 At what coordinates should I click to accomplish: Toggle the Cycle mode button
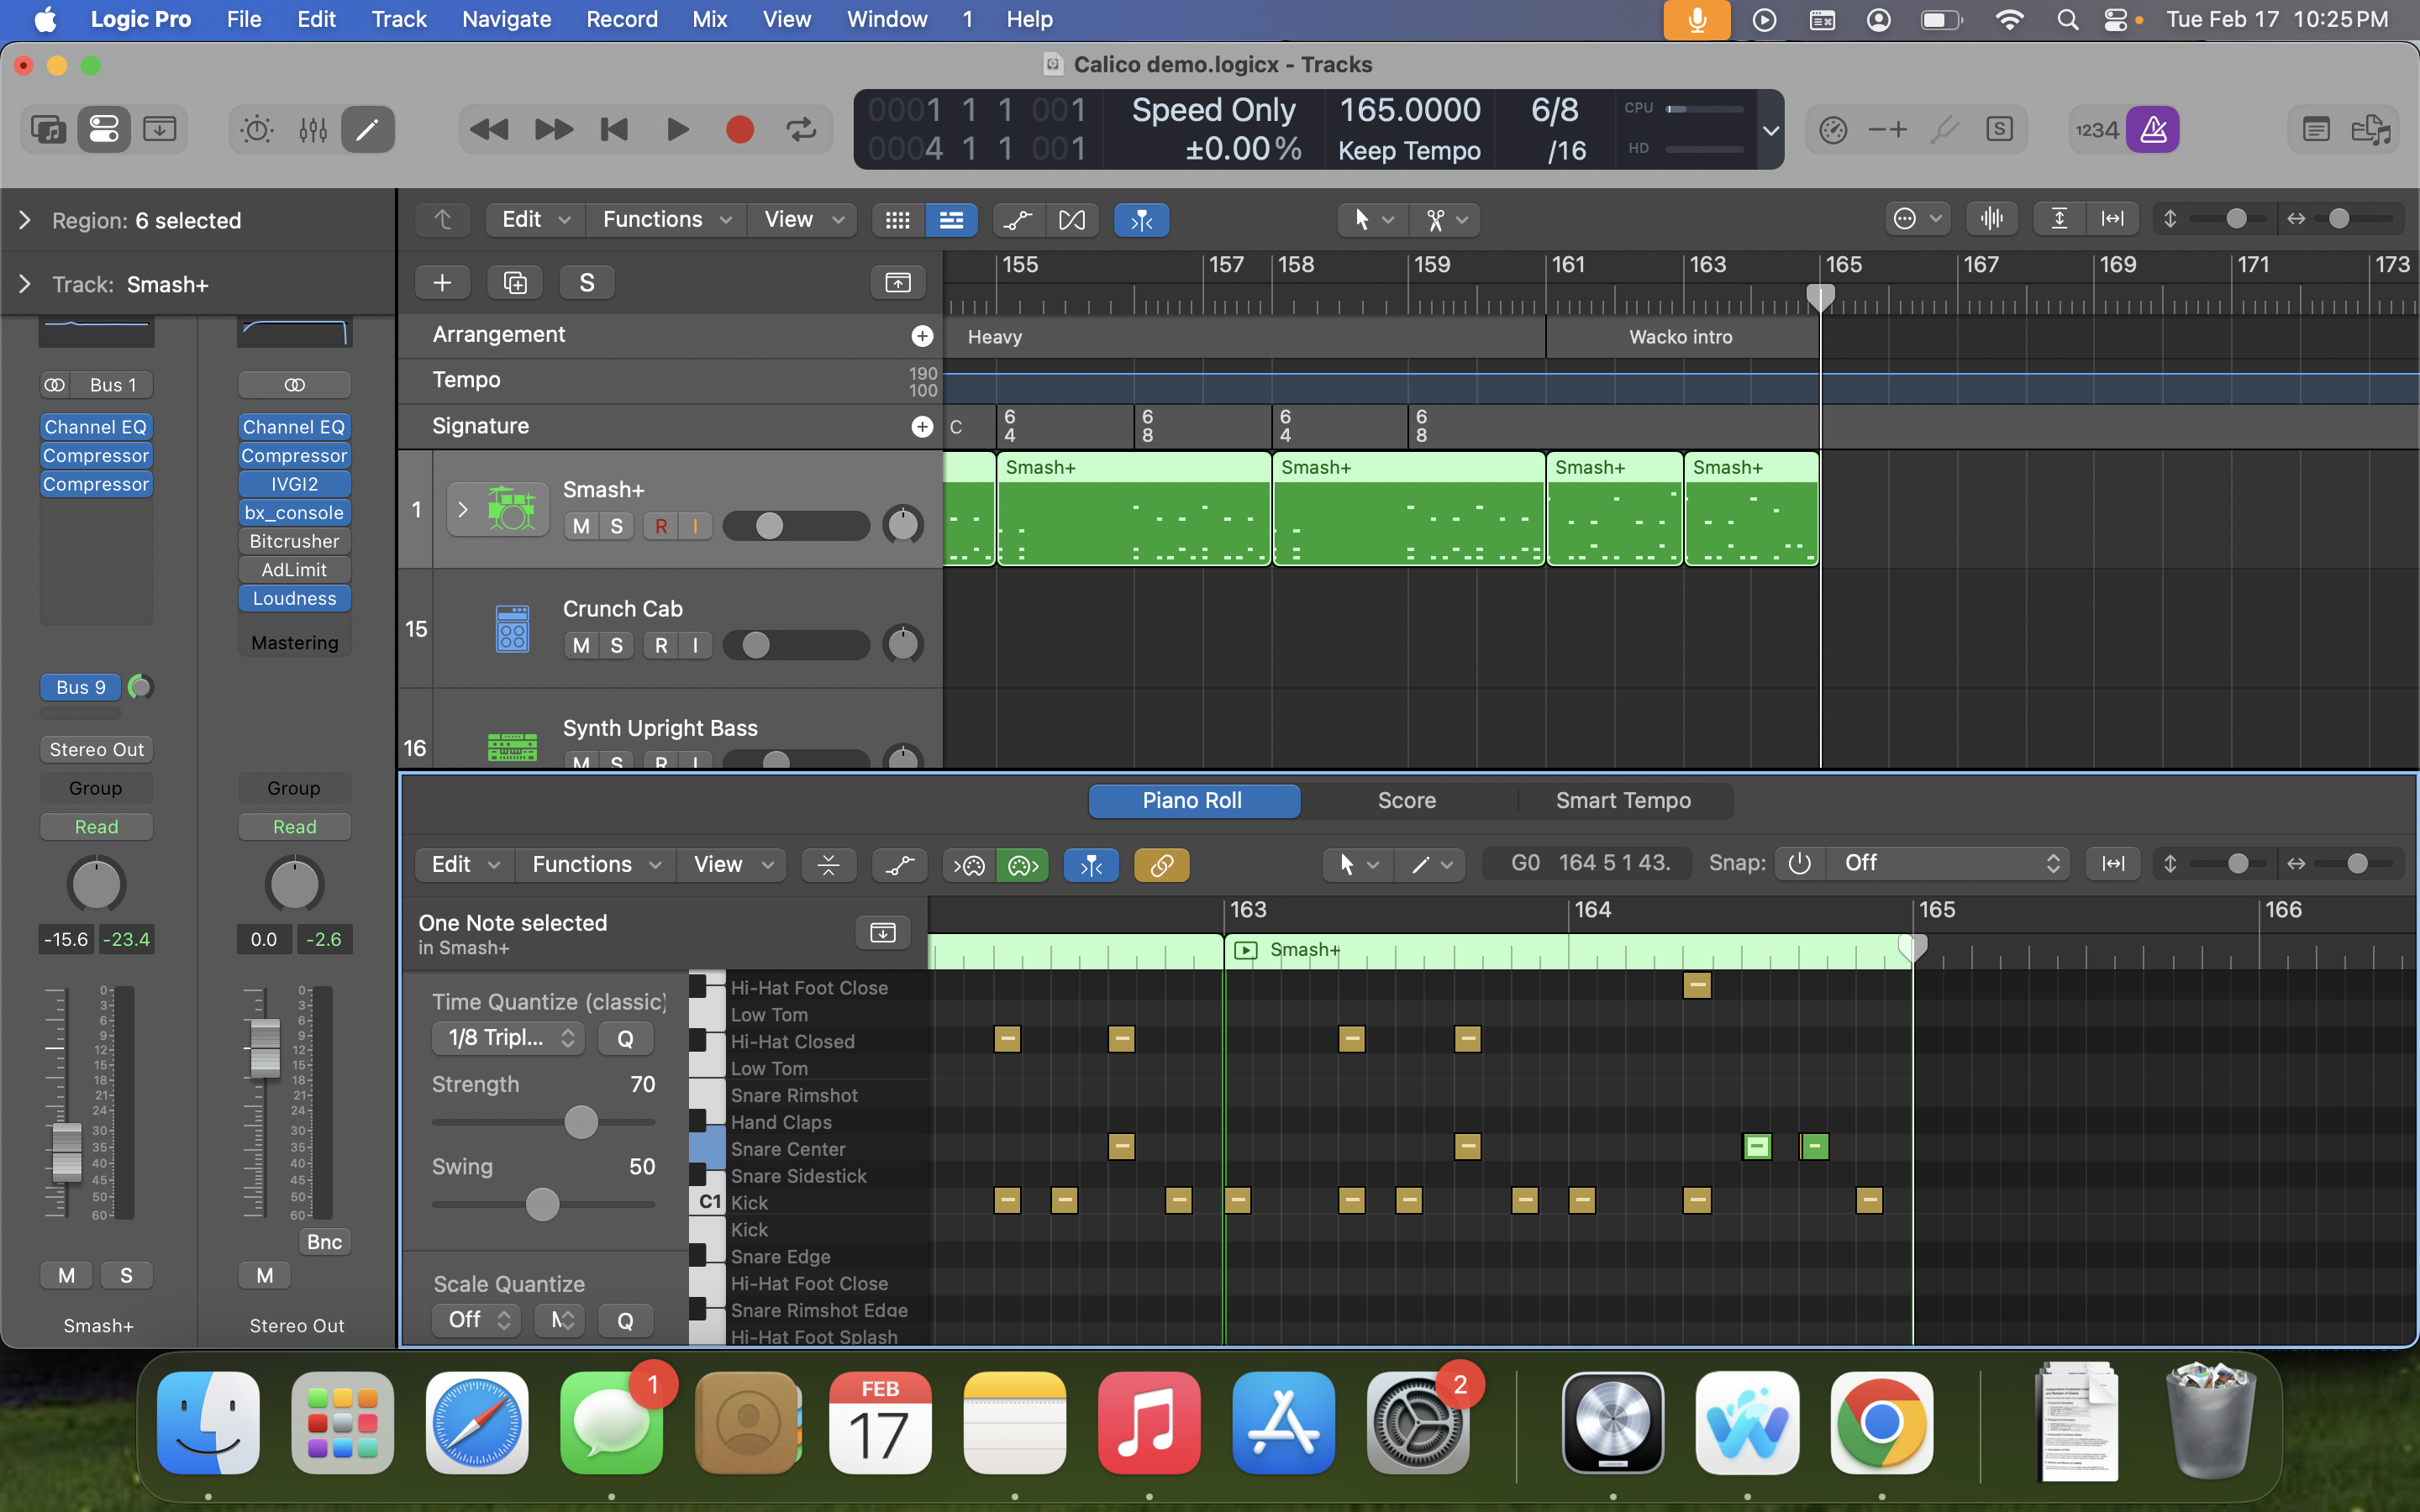tap(801, 130)
